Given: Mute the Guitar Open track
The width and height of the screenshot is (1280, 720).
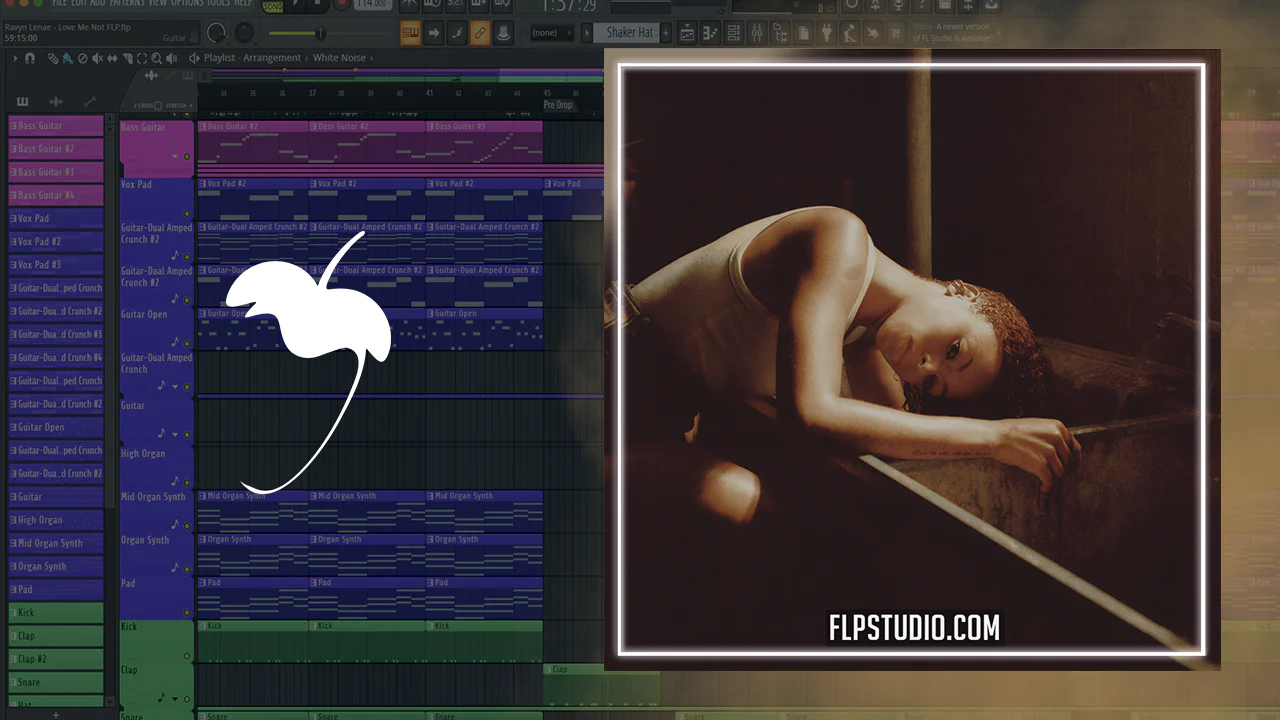Looking at the screenshot, I should pyautogui.click(x=187, y=342).
